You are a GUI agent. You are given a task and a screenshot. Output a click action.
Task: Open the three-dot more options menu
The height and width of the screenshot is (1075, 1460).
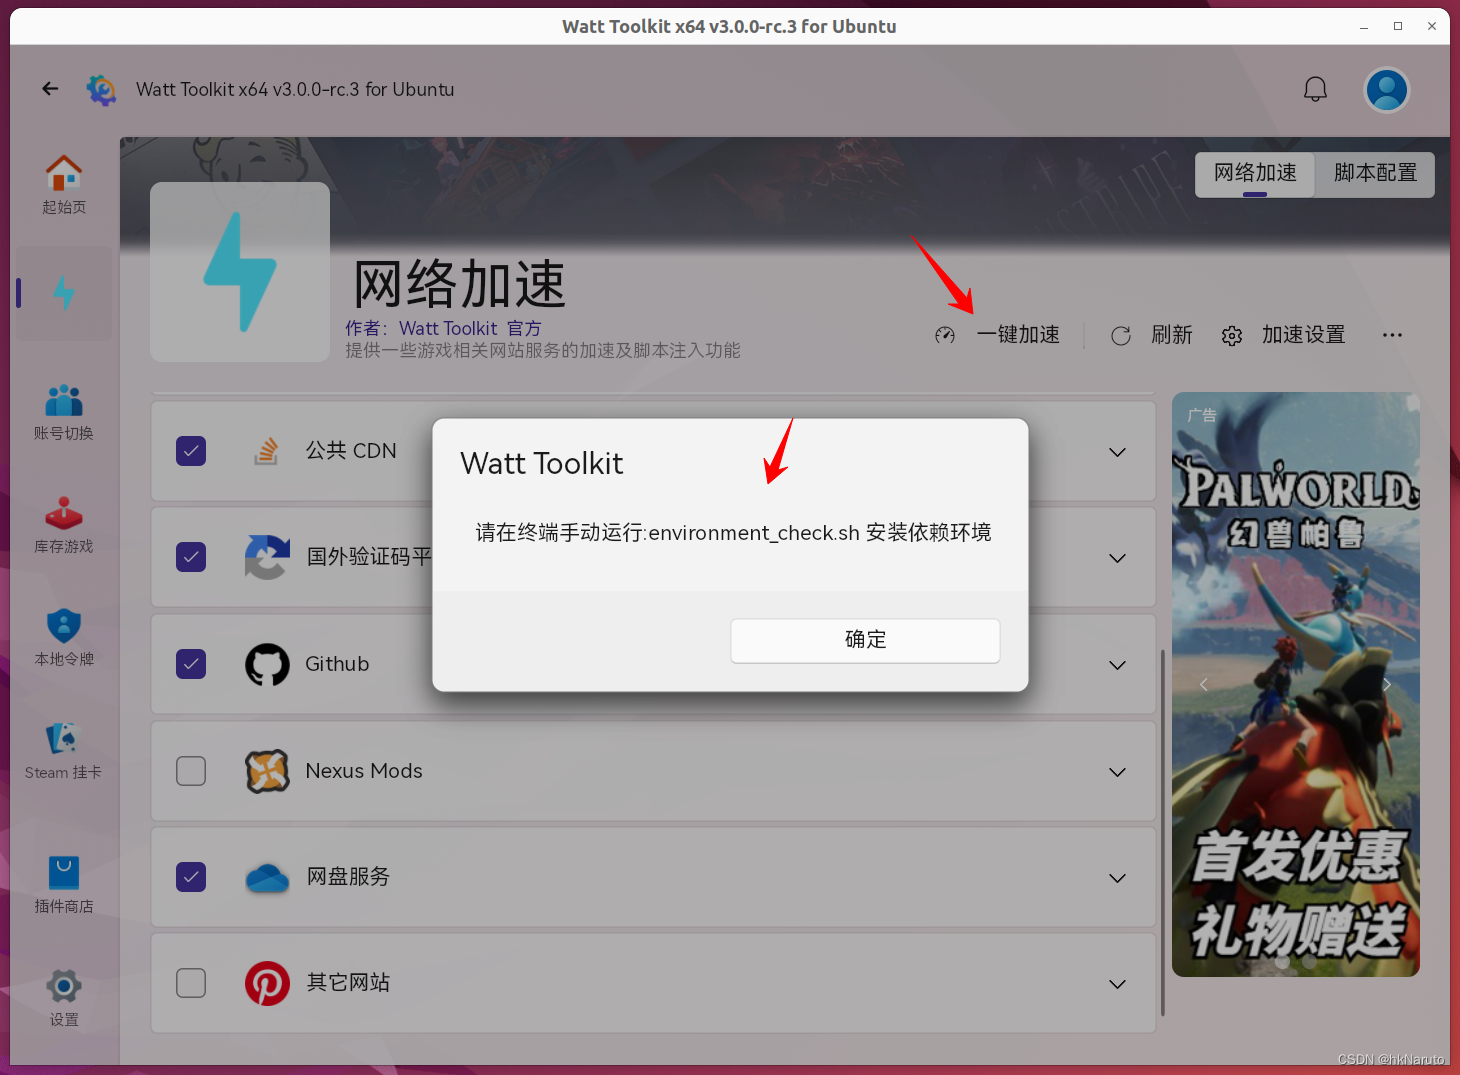click(x=1392, y=335)
